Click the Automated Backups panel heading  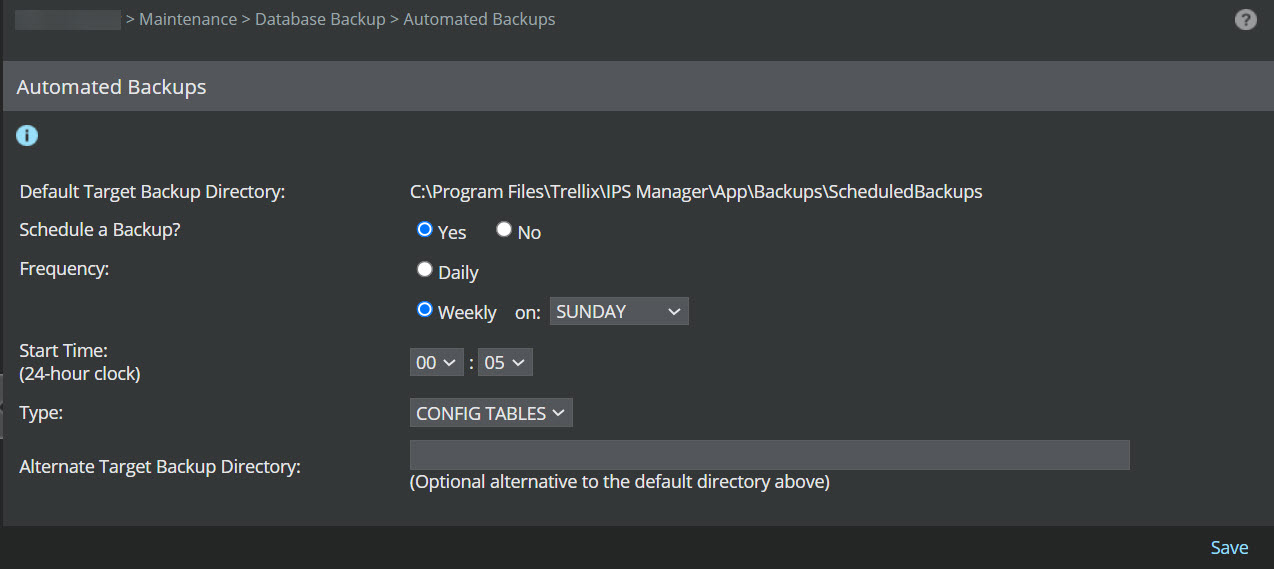(x=111, y=86)
